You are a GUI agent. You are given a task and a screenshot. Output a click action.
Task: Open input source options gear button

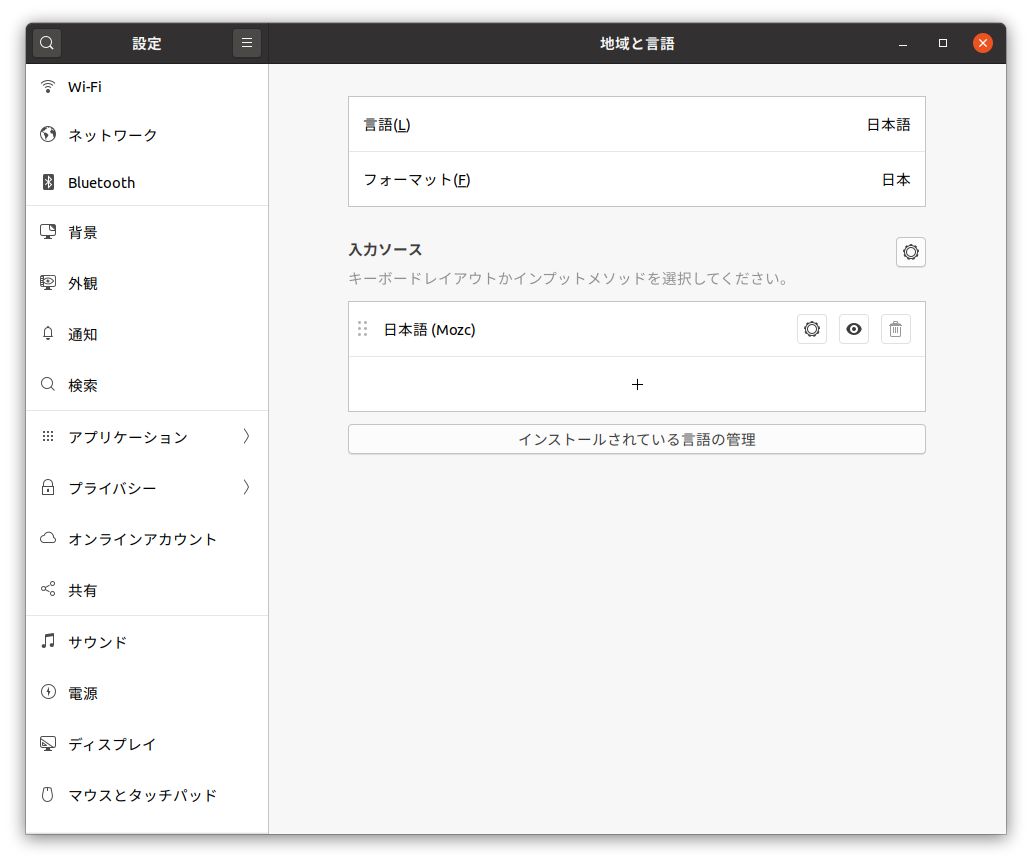pyautogui.click(x=910, y=252)
